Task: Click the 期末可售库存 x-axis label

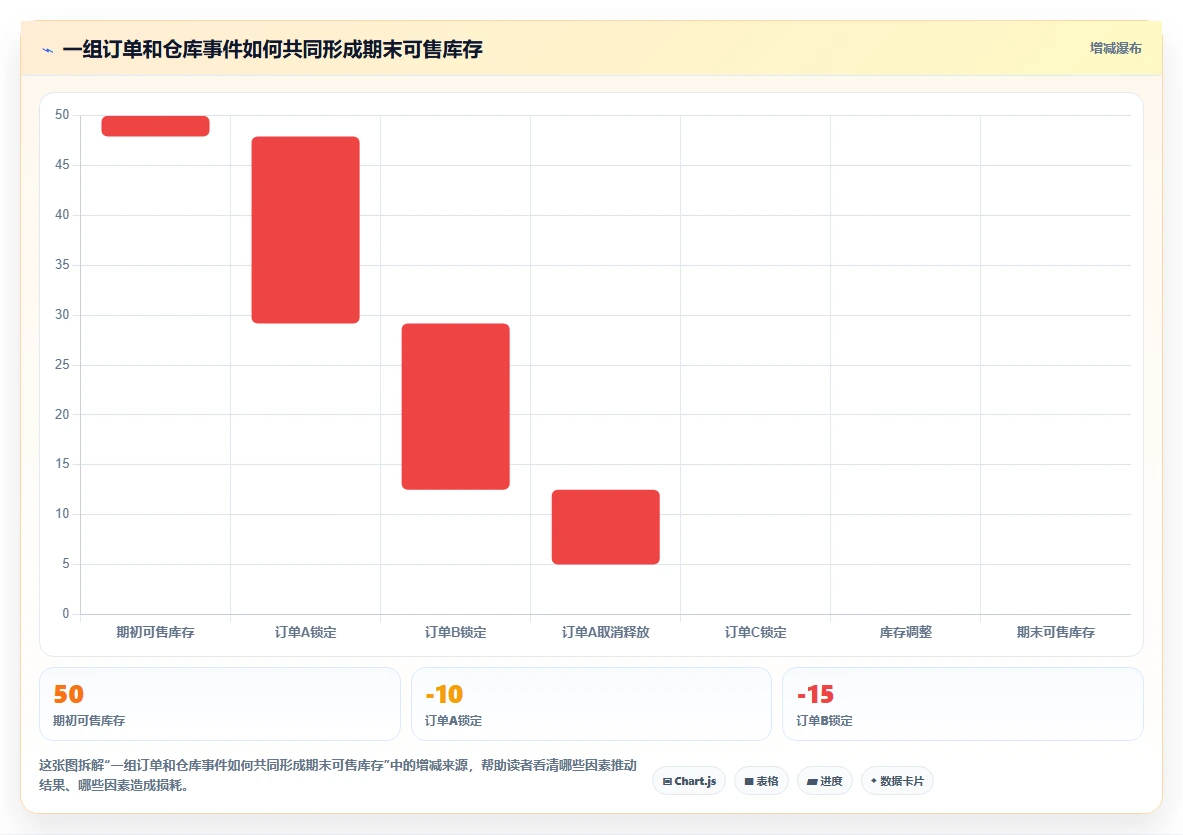Action: tap(1055, 632)
